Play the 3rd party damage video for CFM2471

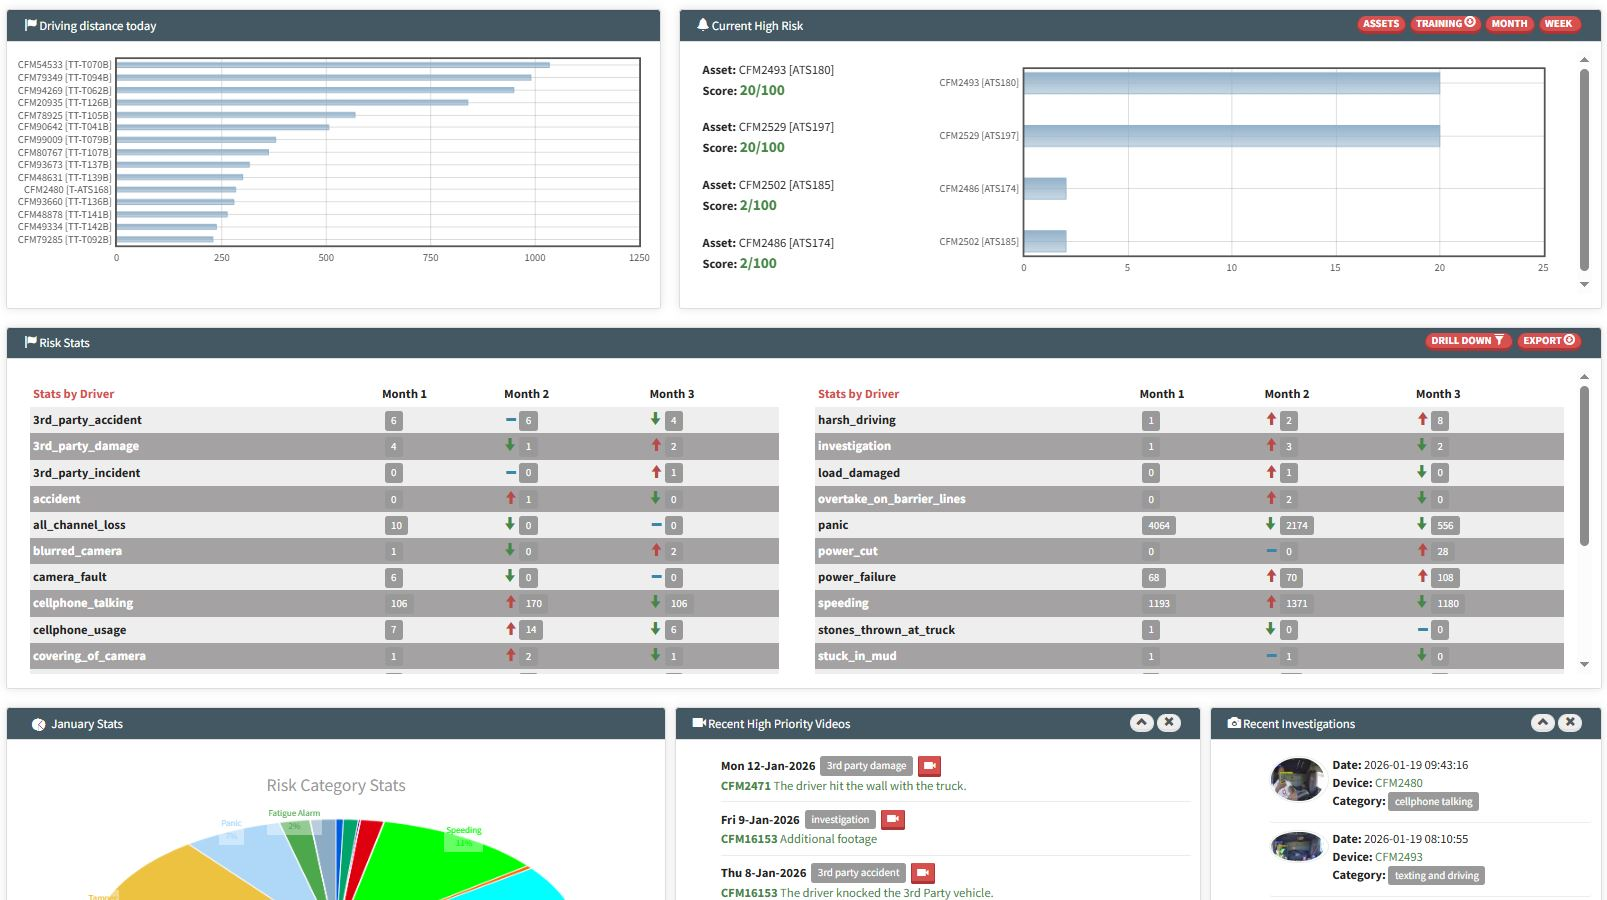pyautogui.click(x=928, y=766)
